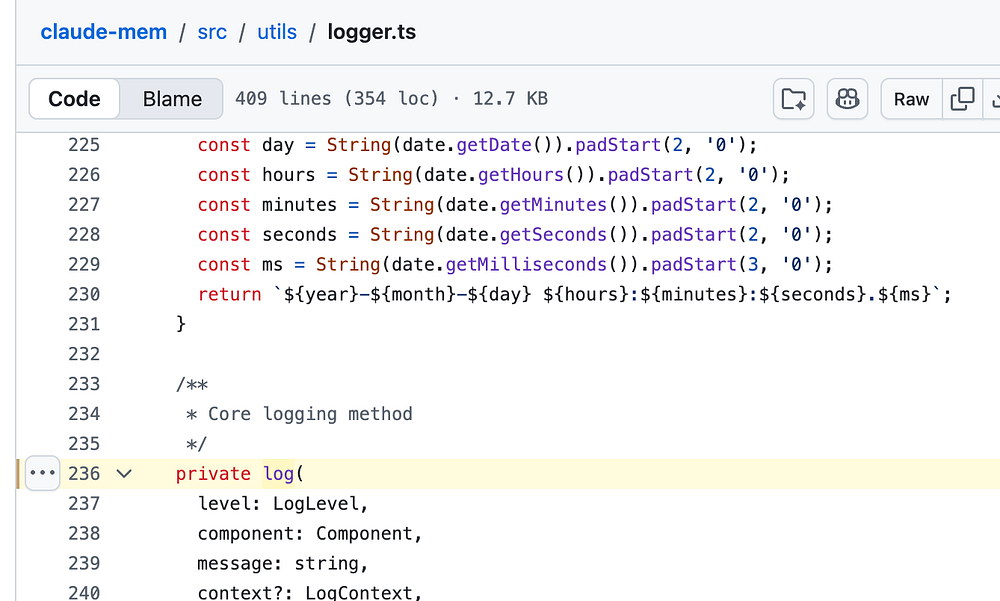
Task: Click the '409 lines (354 loc)' file info
Action: pyautogui.click(x=337, y=99)
